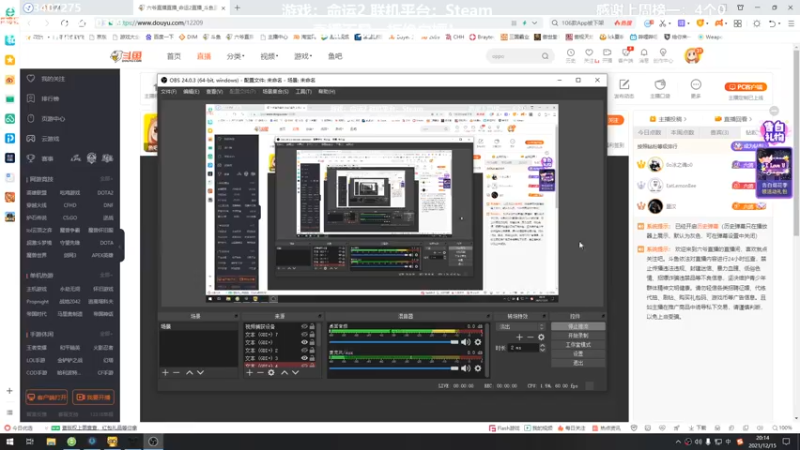Image resolution: width=800 pixels, height=450 pixels.
Task: Open the Douyu 历史 history icon
Action: [x=570, y=55]
